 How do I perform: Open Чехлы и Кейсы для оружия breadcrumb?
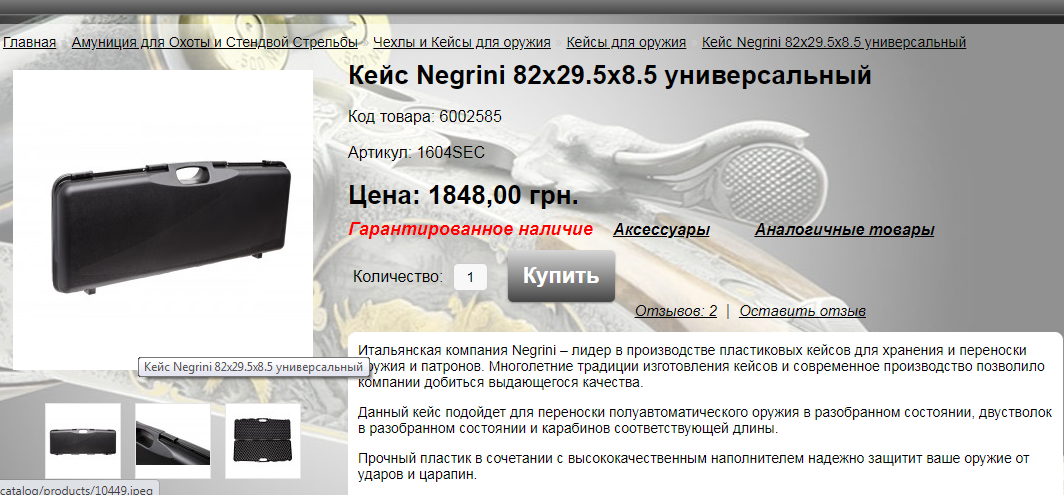click(x=462, y=43)
